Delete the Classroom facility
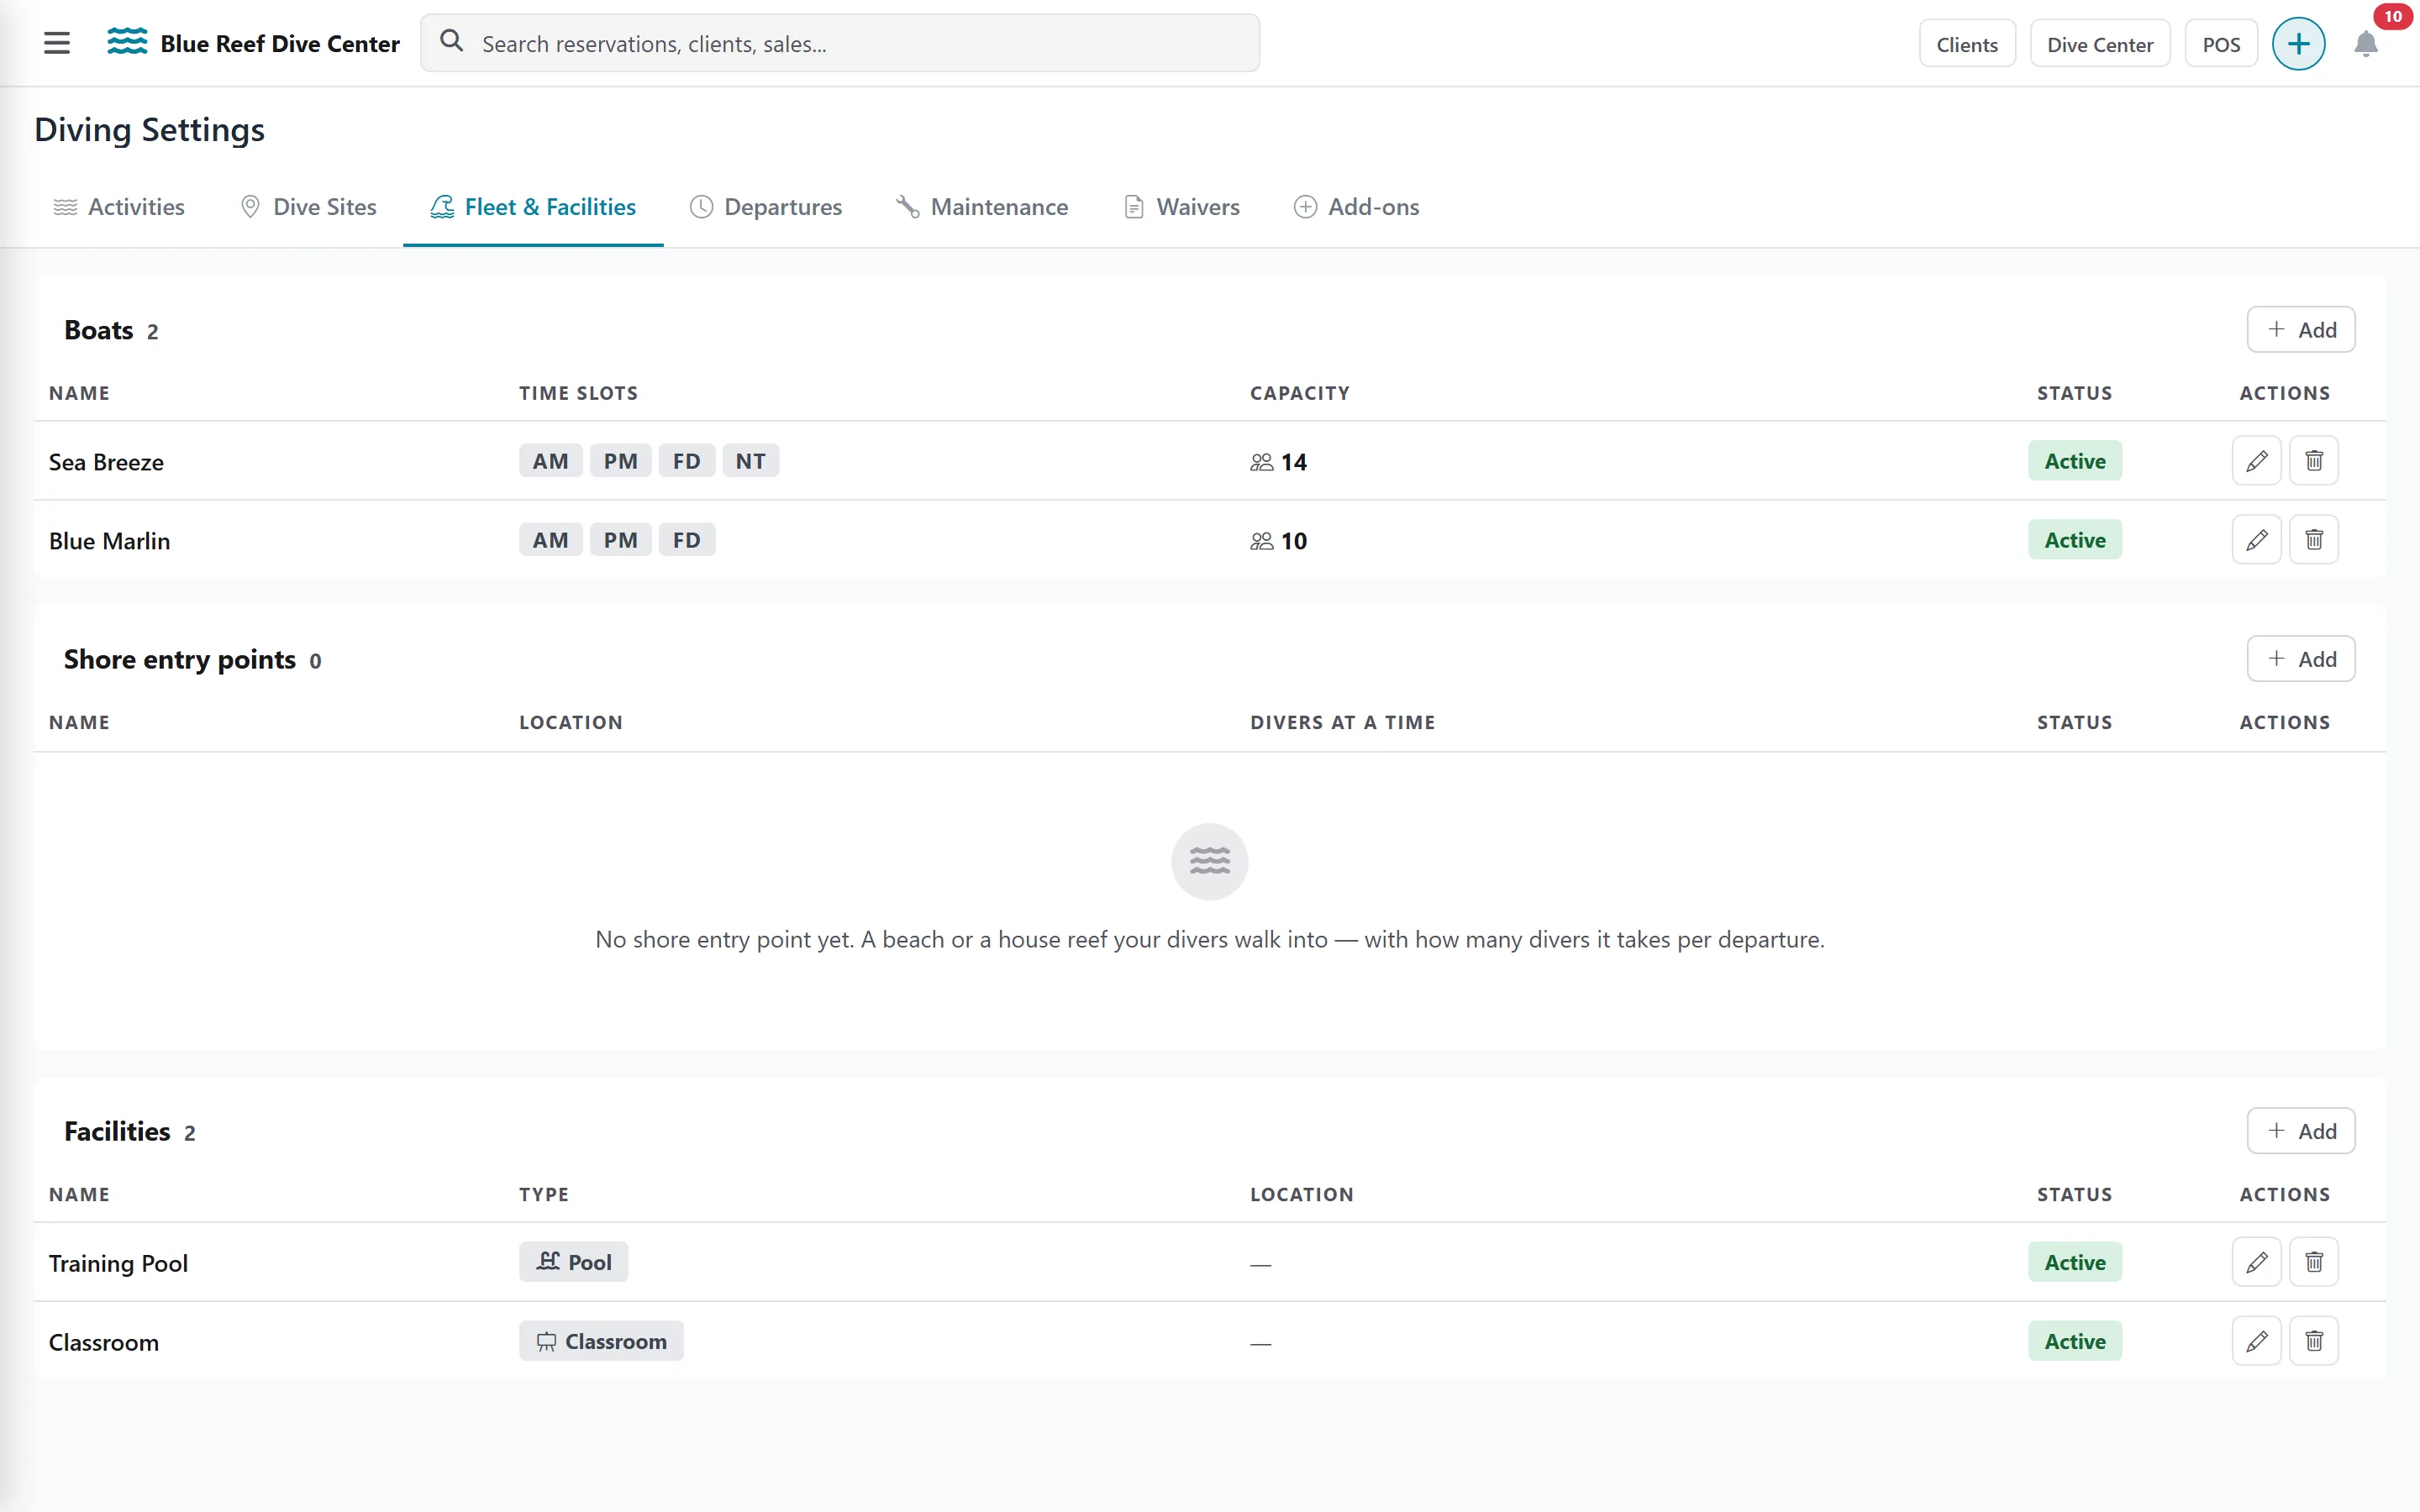The height and width of the screenshot is (1512, 2420). click(x=2313, y=1341)
